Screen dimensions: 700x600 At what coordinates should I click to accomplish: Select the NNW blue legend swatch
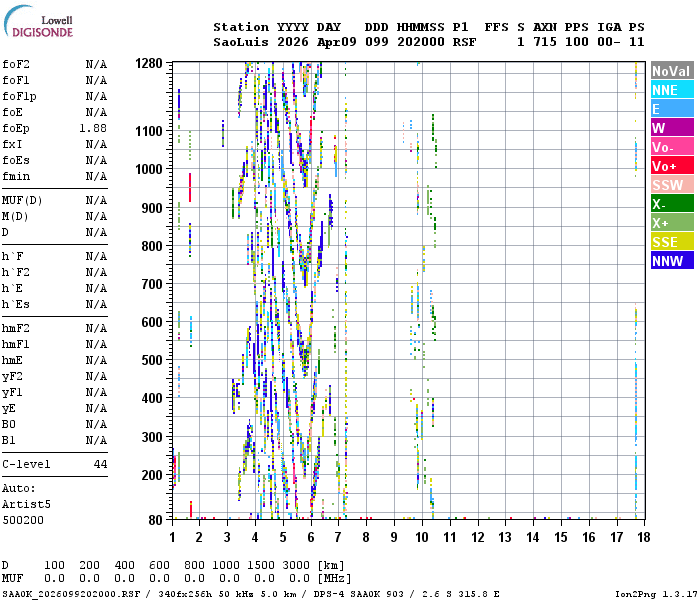pyautogui.click(x=672, y=260)
